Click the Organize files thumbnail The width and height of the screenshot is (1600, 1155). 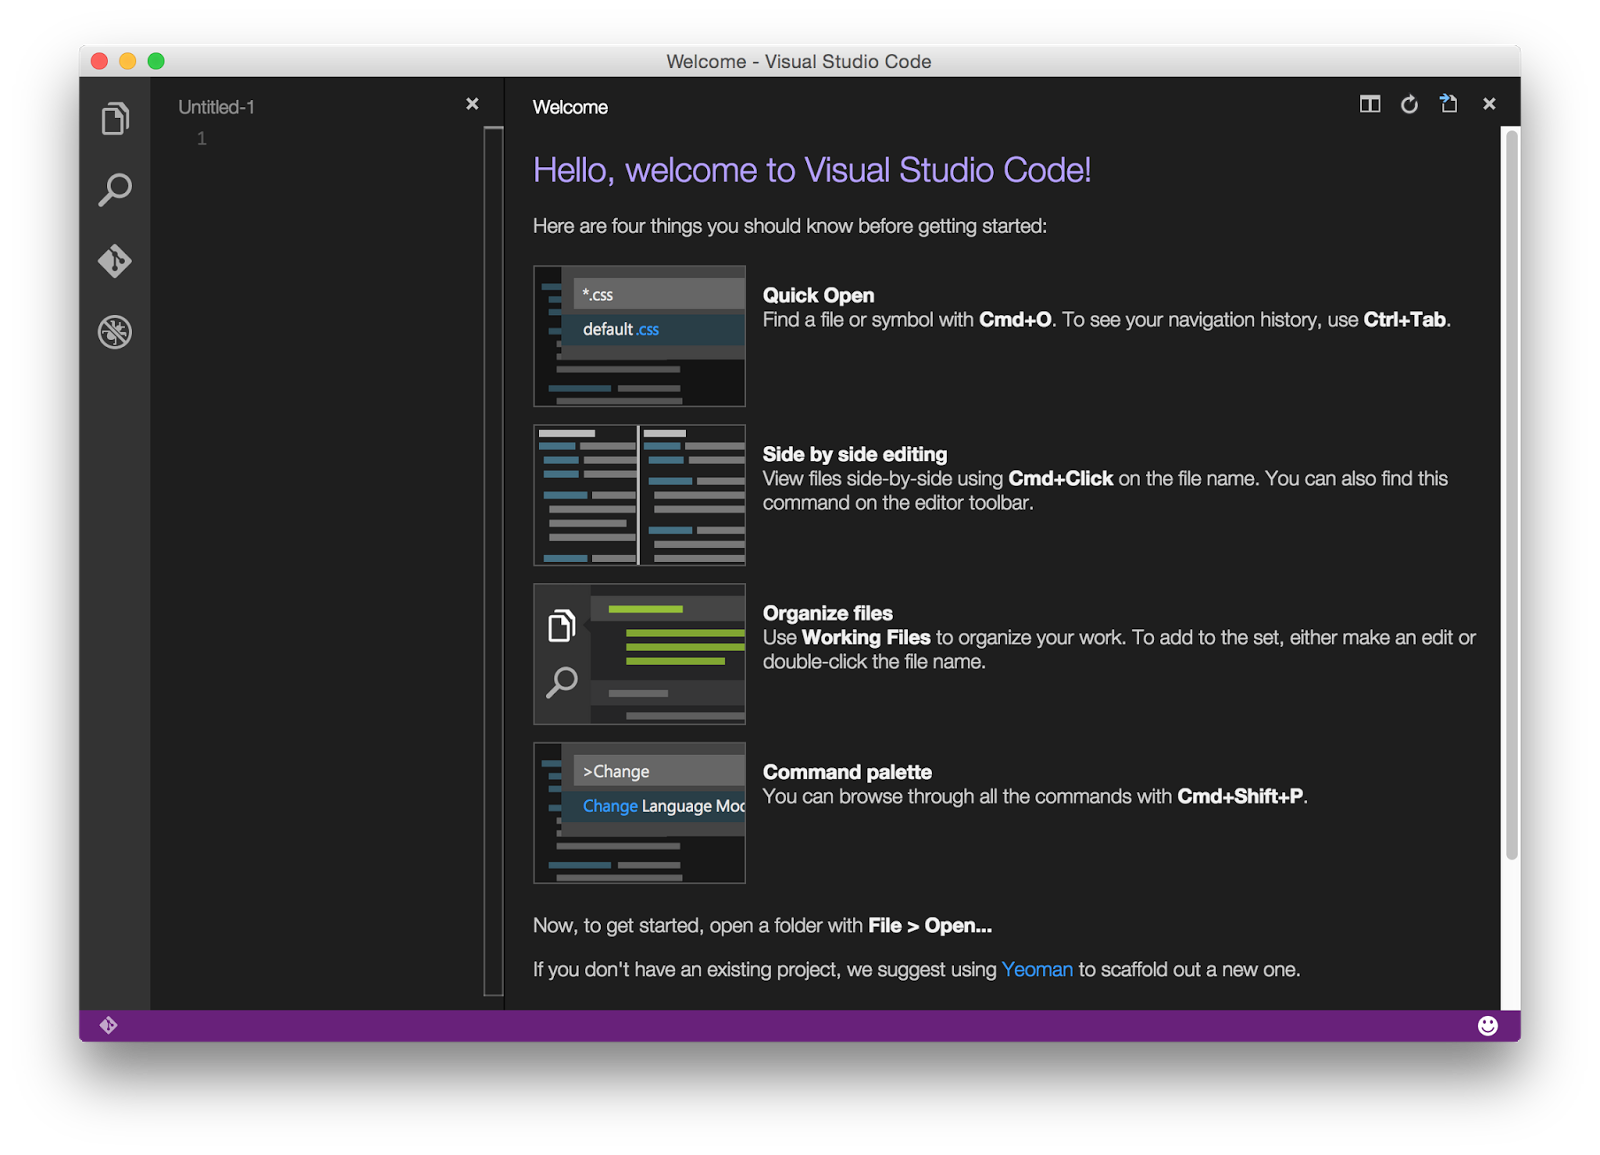click(639, 654)
